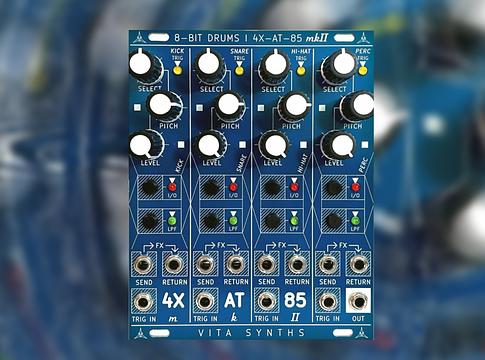485x360 pixels.
Task: Click the Kick LEVEL knob
Action: click(x=146, y=145)
